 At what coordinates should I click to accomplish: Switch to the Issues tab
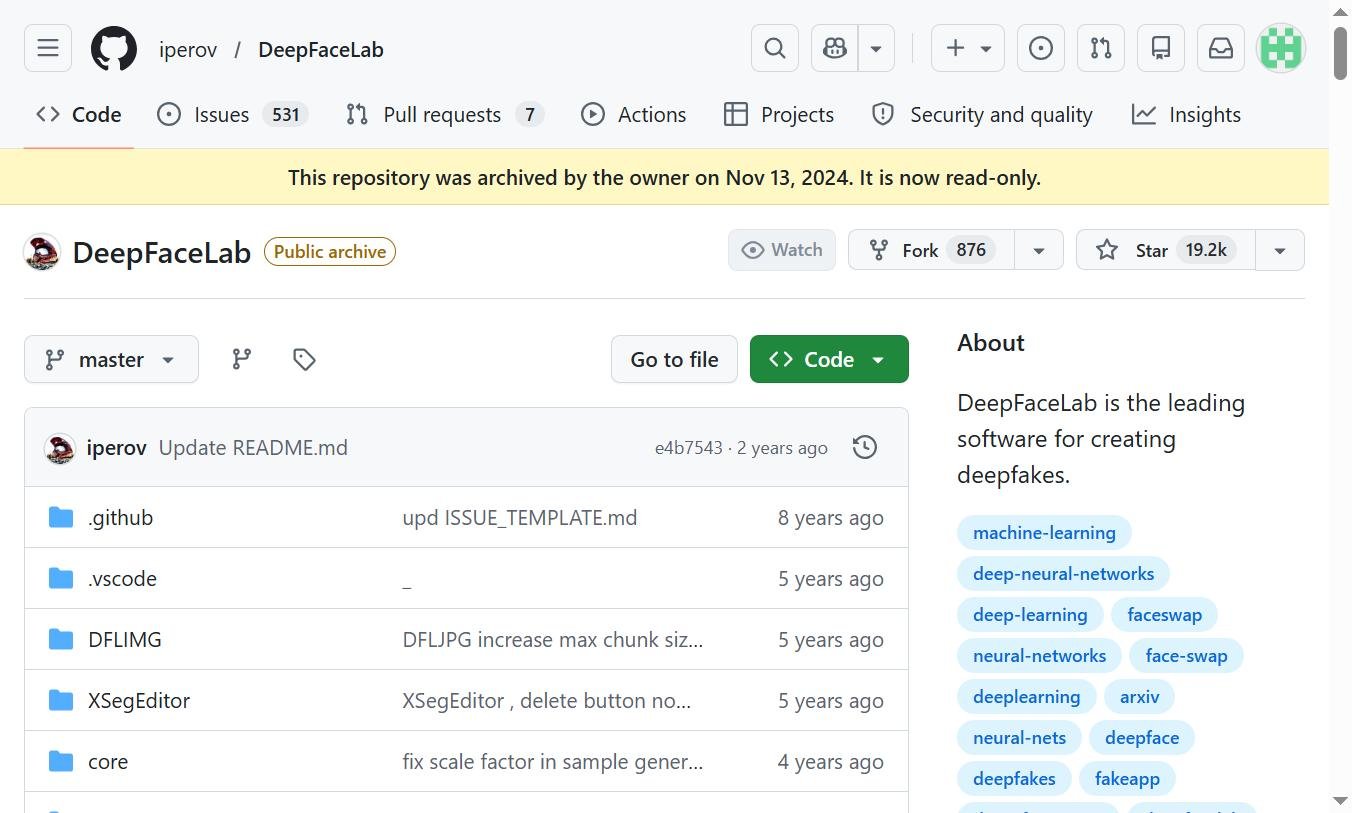click(233, 115)
